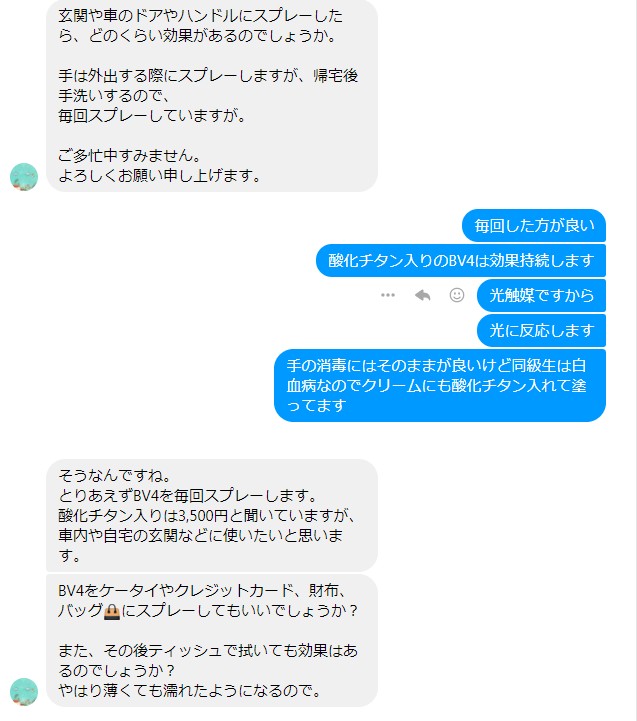Click the 光触媒ですから message bubble
This screenshot has height=721, width=637.
pos(541,295)
